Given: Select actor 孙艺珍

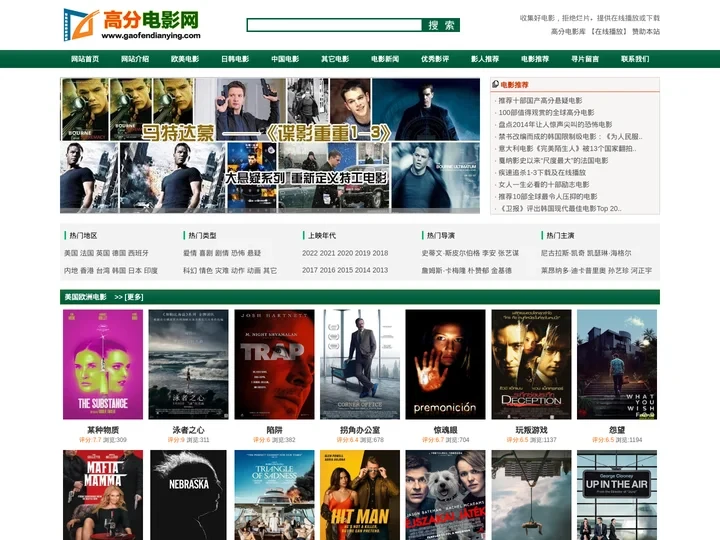Looking at the screenshot, I should [x=619, y=270].
